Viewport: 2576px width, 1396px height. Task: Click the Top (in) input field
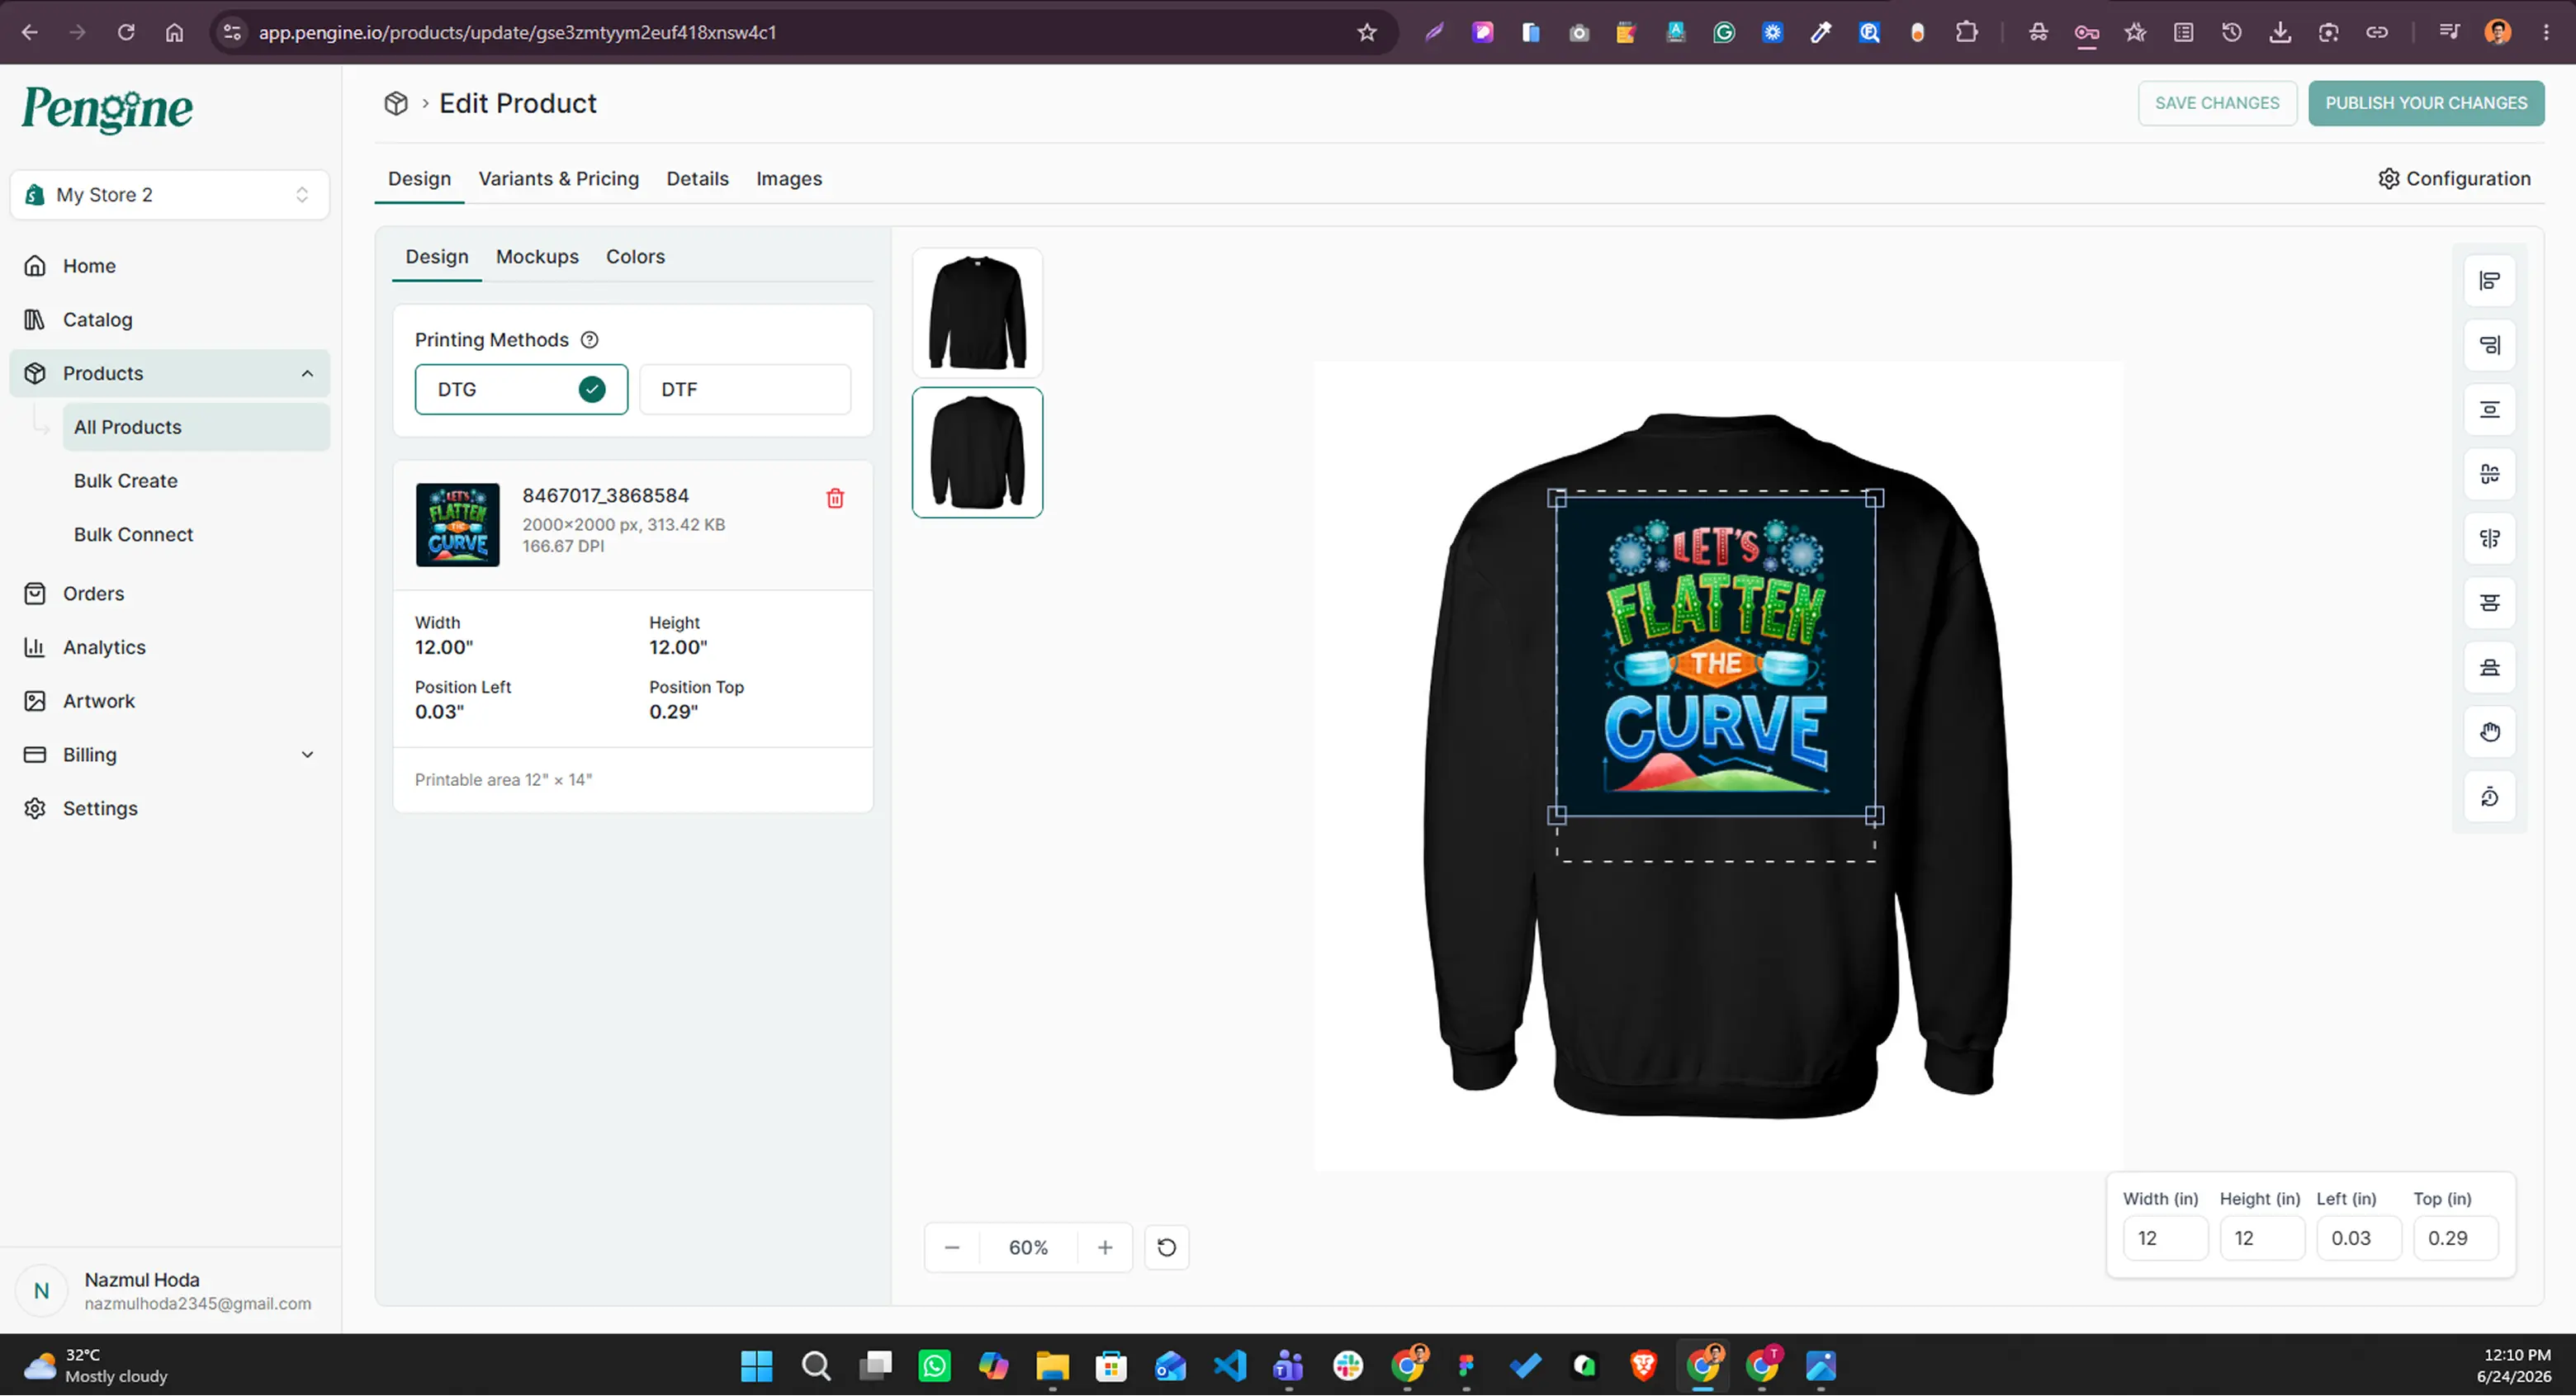point(2456,1238)
